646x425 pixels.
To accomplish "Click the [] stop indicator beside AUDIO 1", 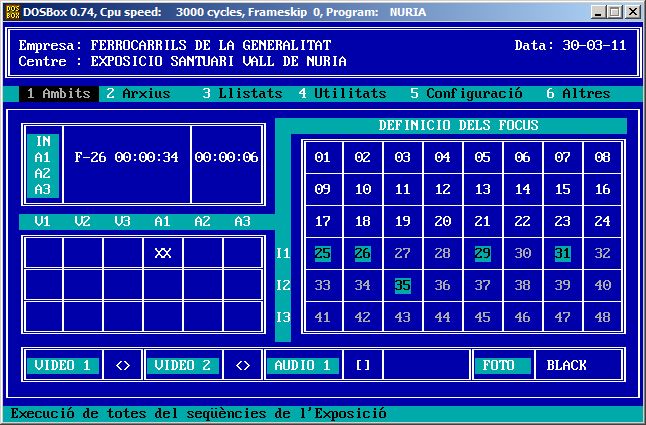I will tap(362, 366).
